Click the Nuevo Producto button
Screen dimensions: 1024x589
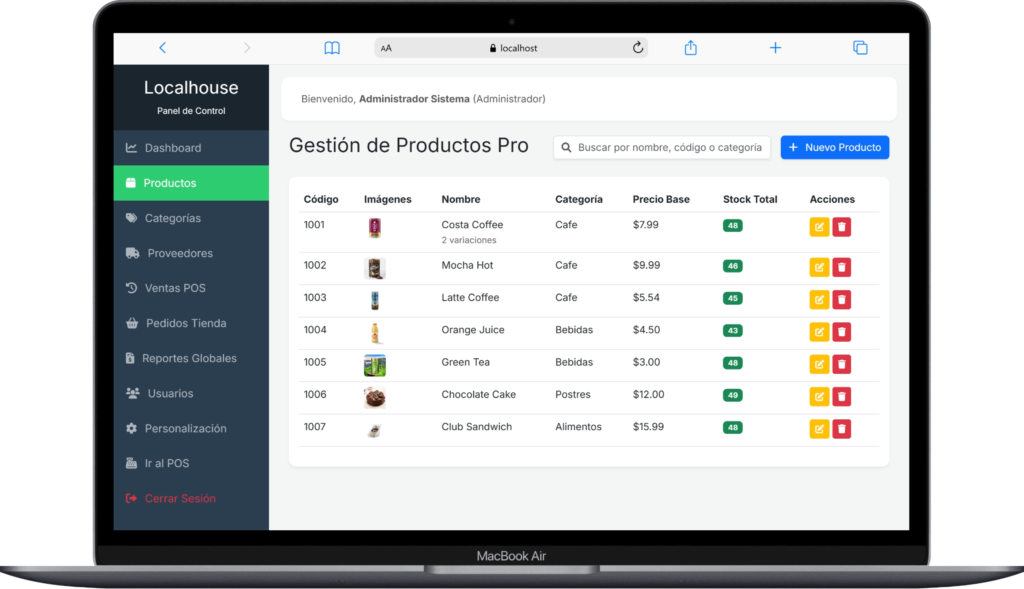(834, 147)
